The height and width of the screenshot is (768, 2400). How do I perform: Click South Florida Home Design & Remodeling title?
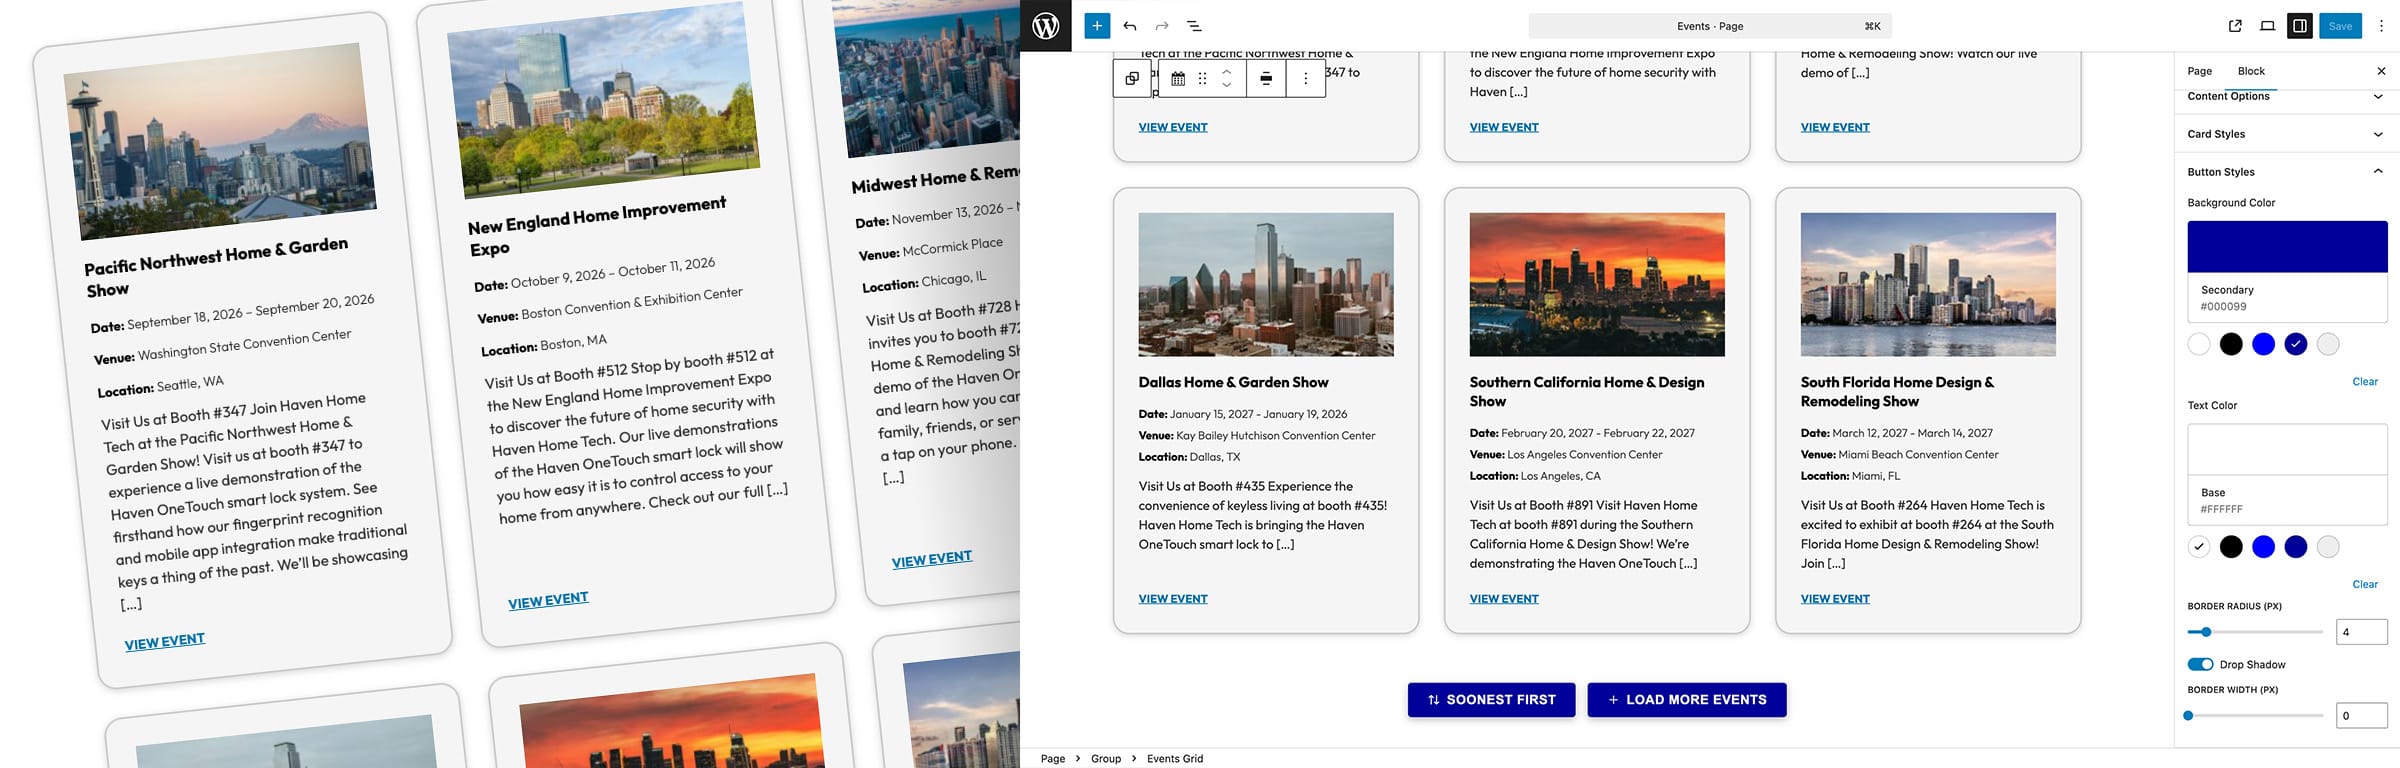click(1897, 392)
